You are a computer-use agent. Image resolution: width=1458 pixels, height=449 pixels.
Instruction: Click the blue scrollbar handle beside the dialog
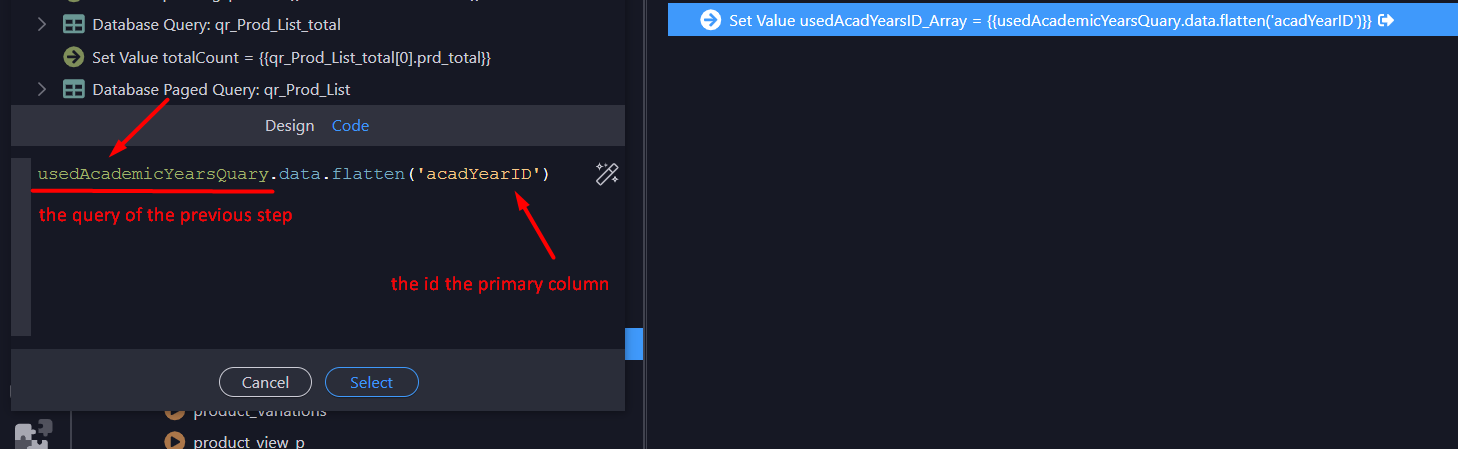tap(634, 344)
